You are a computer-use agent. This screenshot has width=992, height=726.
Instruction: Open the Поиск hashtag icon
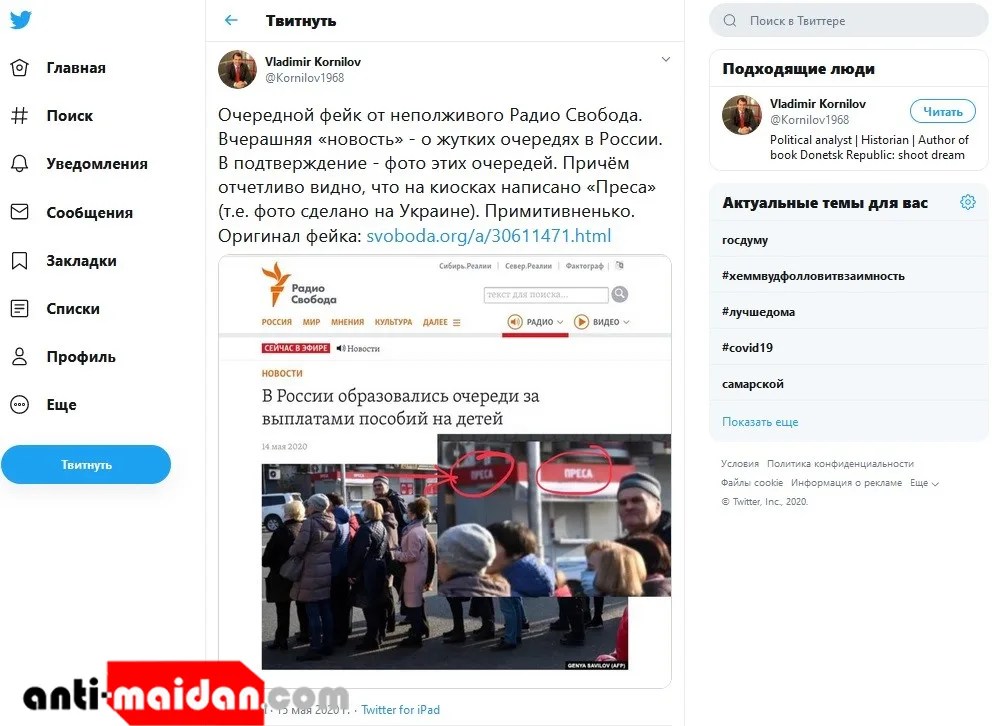click(20, 116)
